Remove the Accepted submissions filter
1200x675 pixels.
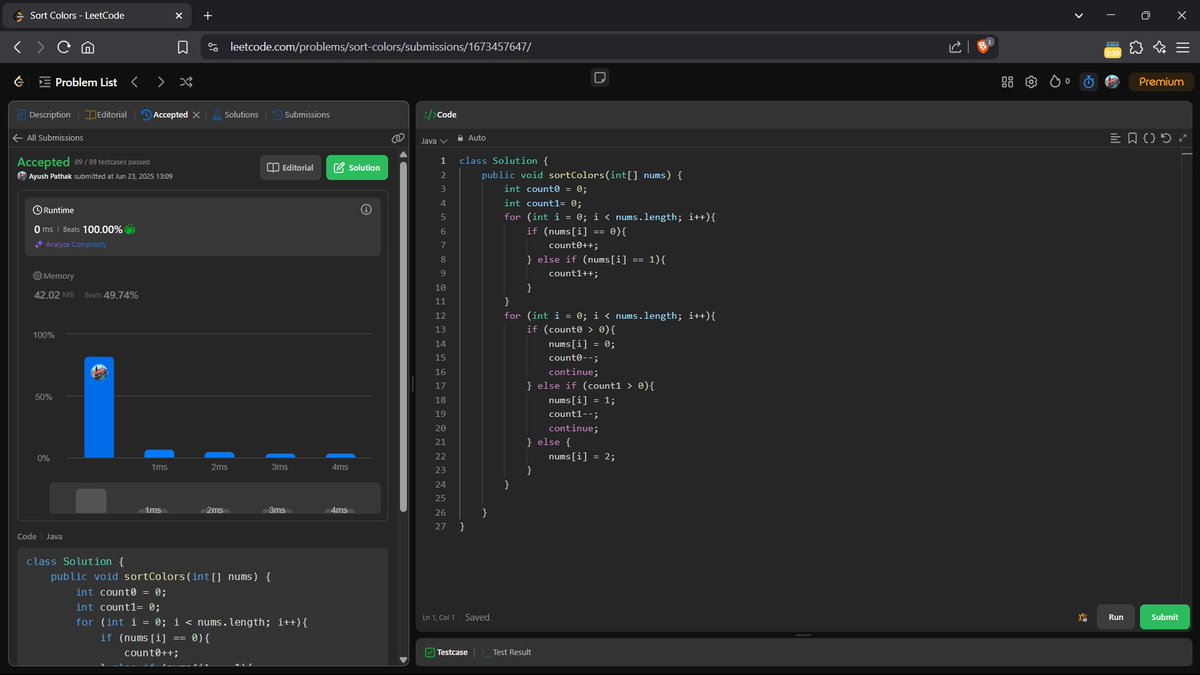[x=196, y=114]
